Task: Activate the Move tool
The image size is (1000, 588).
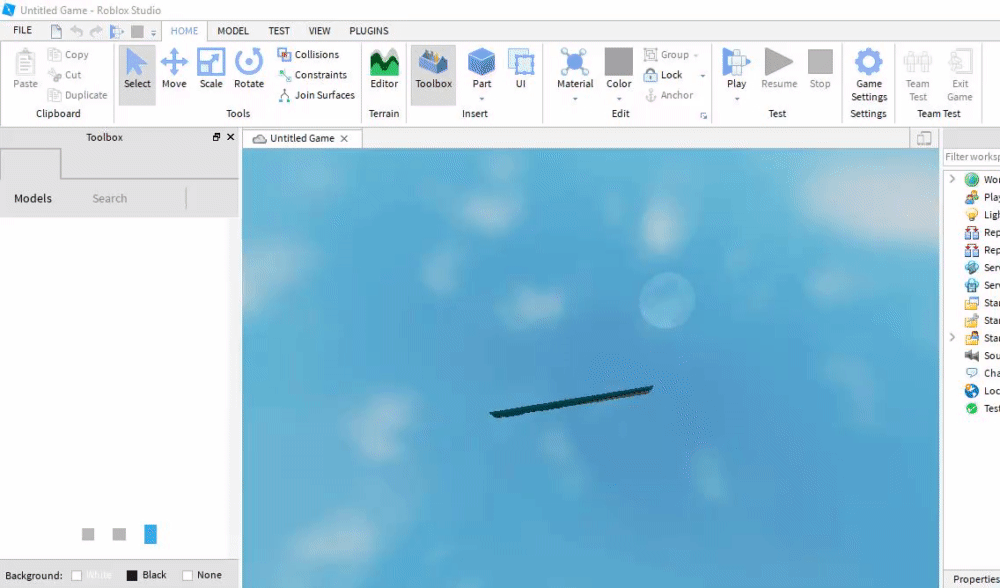Action: [x=173, y=68]
